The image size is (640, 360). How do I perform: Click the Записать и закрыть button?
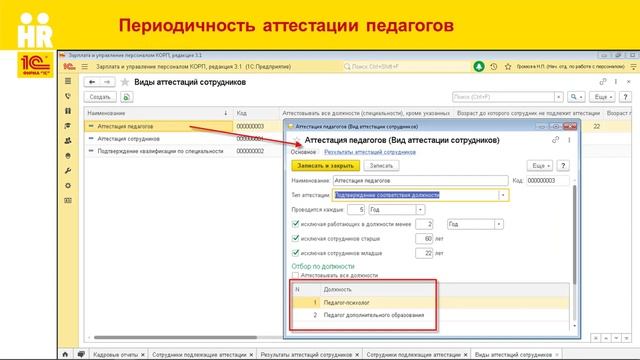click(x=325, y=166)
